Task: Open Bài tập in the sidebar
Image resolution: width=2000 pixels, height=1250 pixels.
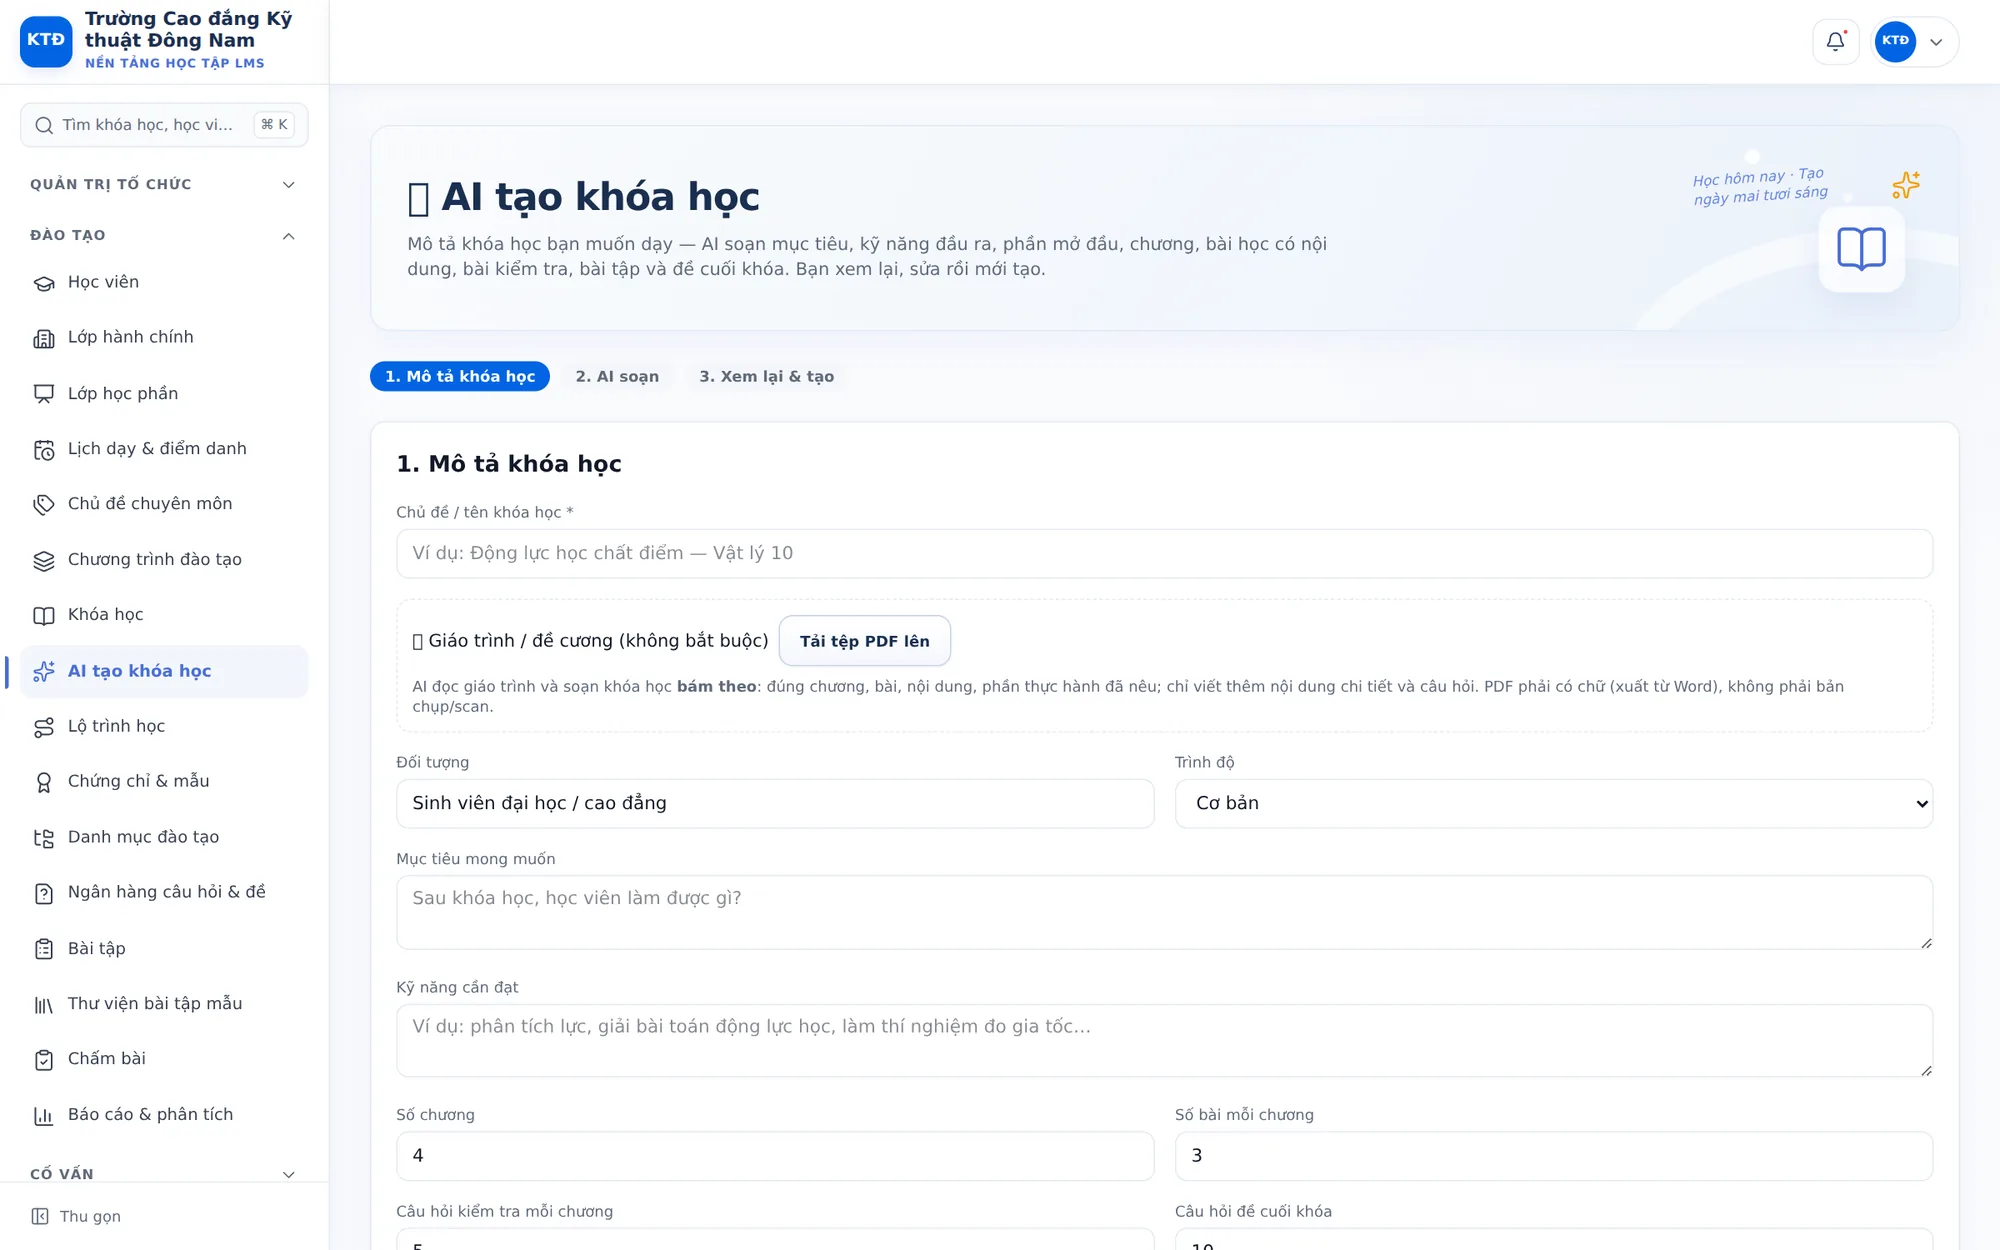Action: pyautogui.click(x=164, y=948)
